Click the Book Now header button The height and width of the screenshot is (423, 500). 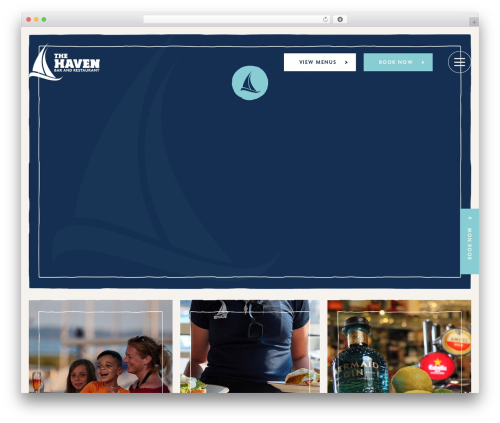tap(398, 62)
